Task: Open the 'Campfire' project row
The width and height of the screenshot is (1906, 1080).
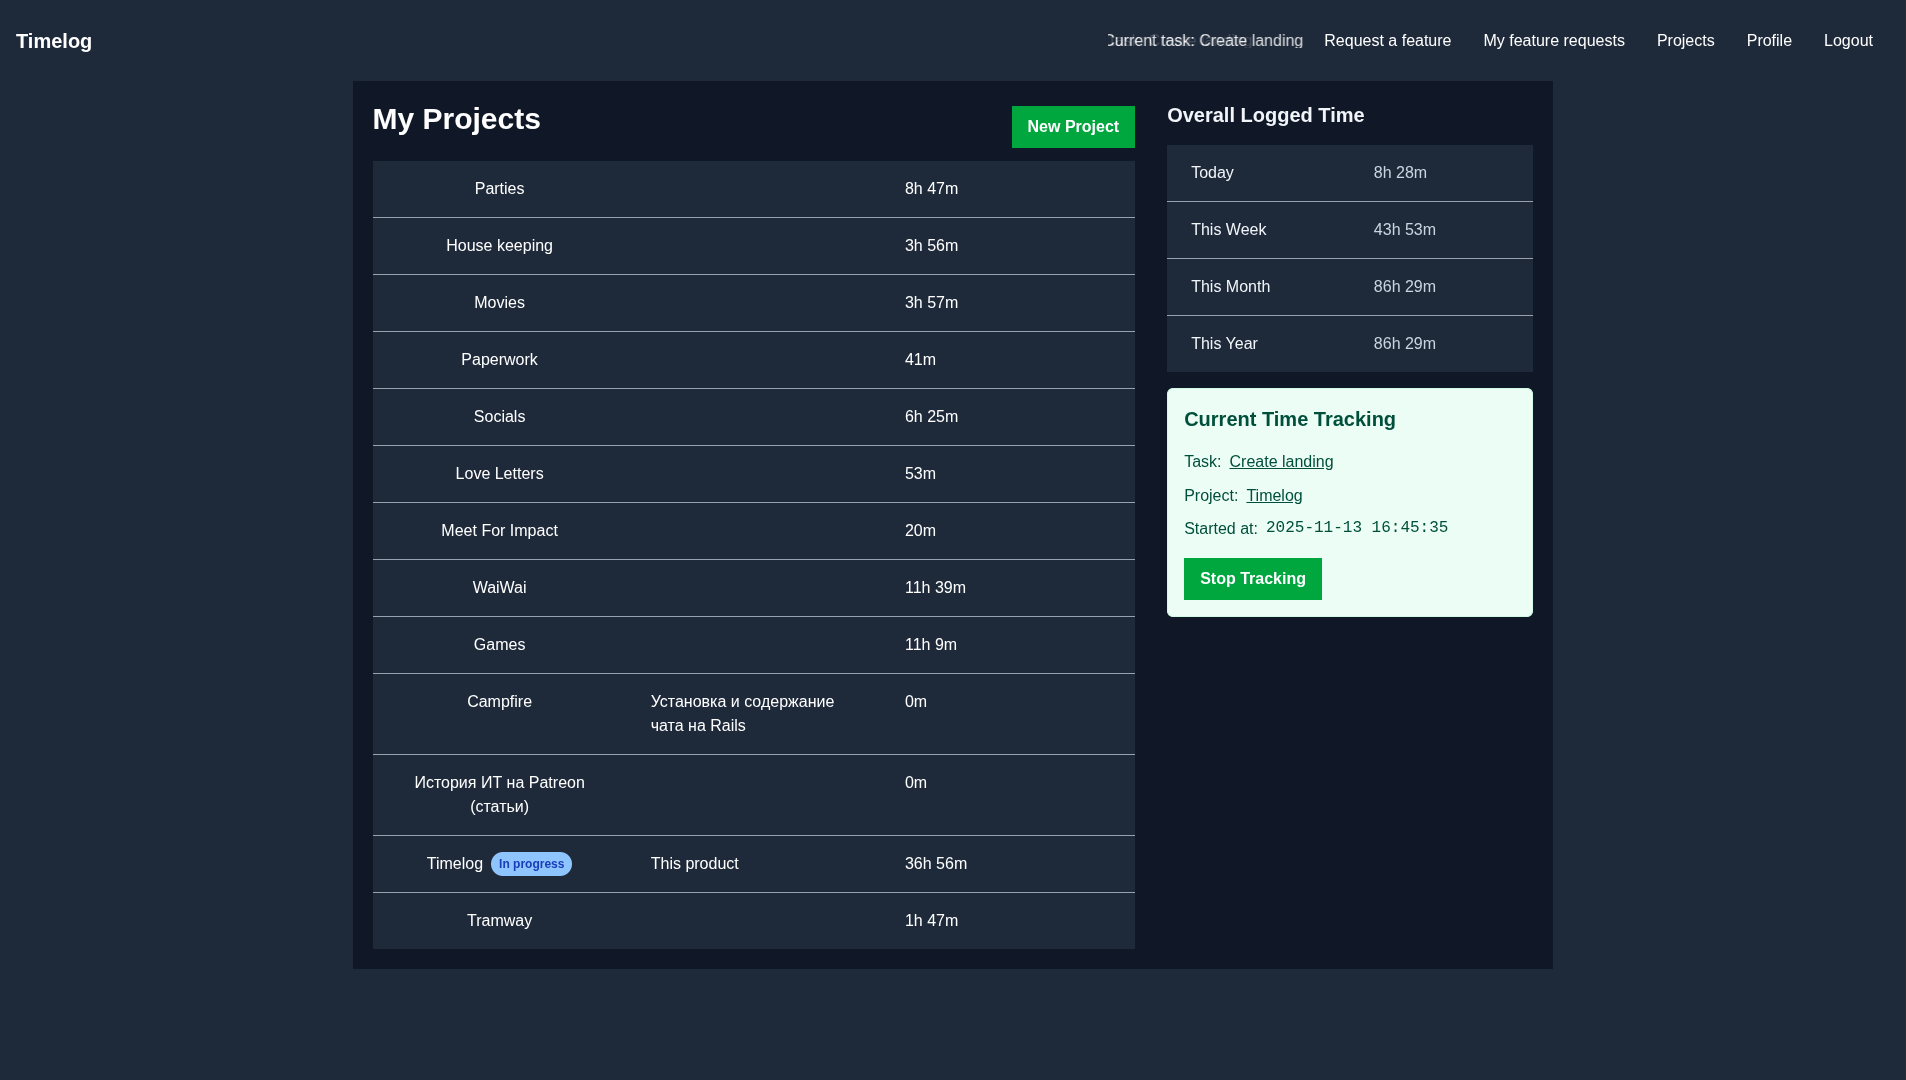Action: coord(499,702)
